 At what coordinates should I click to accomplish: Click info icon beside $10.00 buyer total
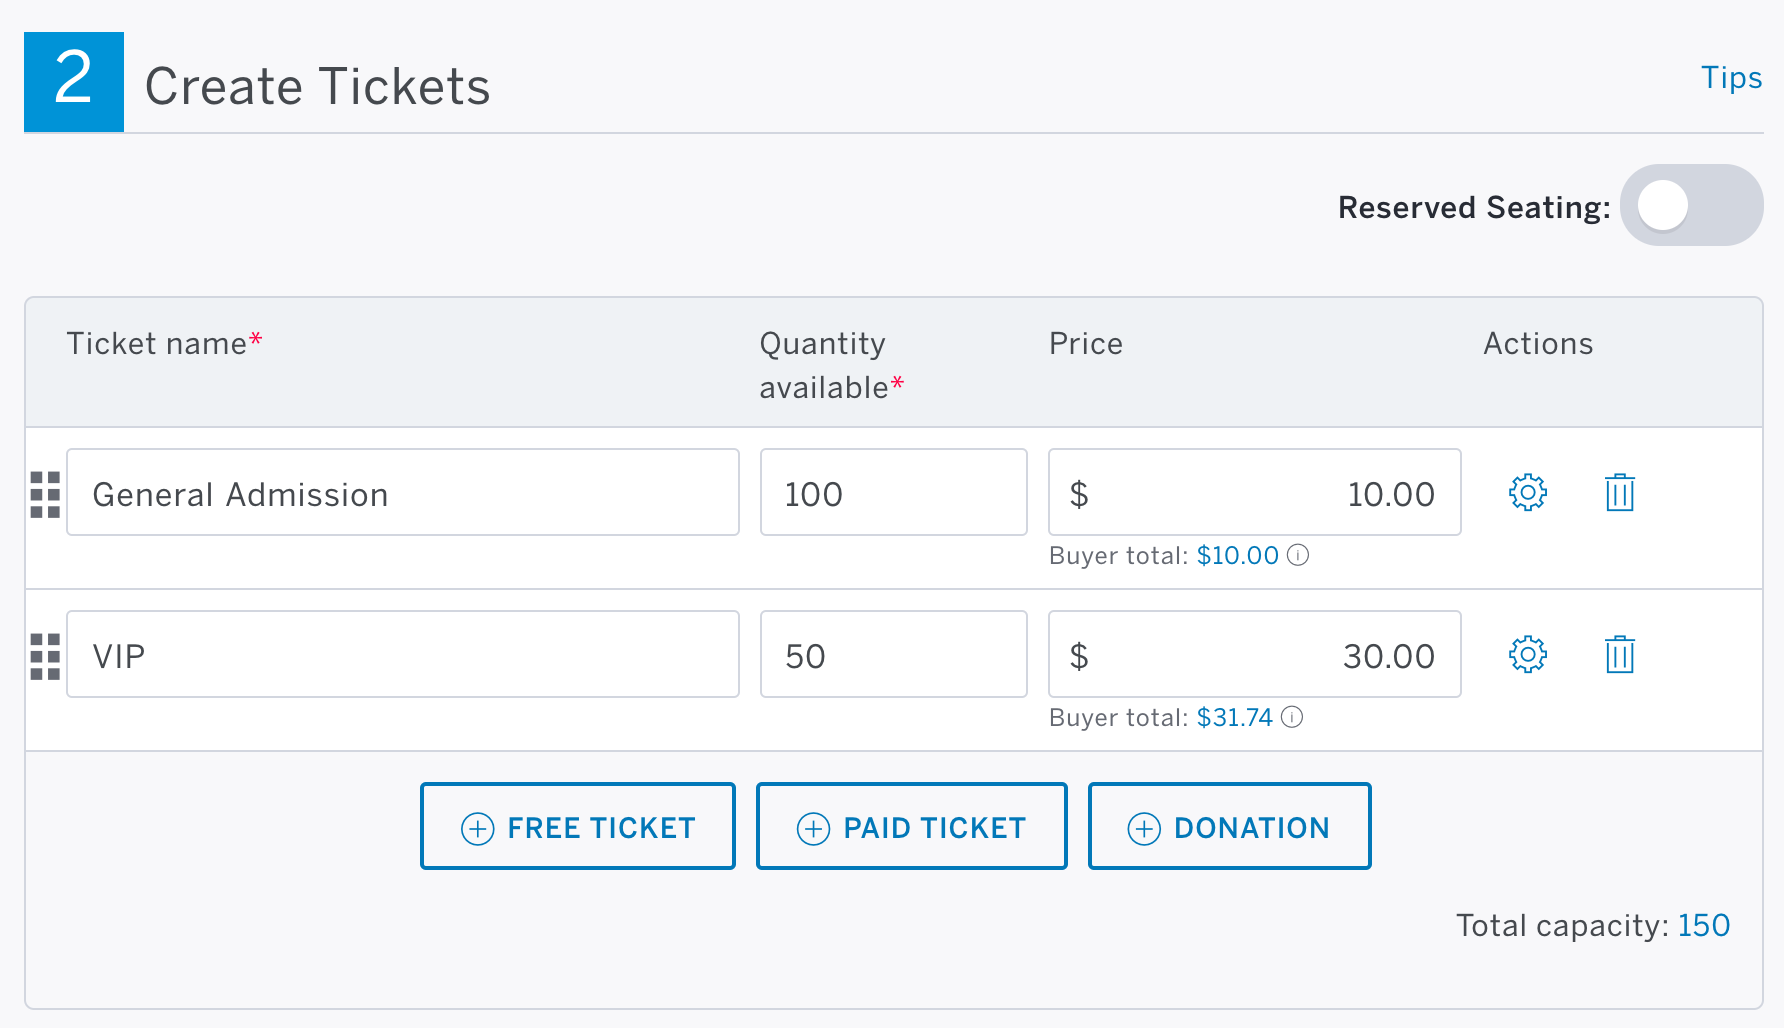coord(1298,555)
